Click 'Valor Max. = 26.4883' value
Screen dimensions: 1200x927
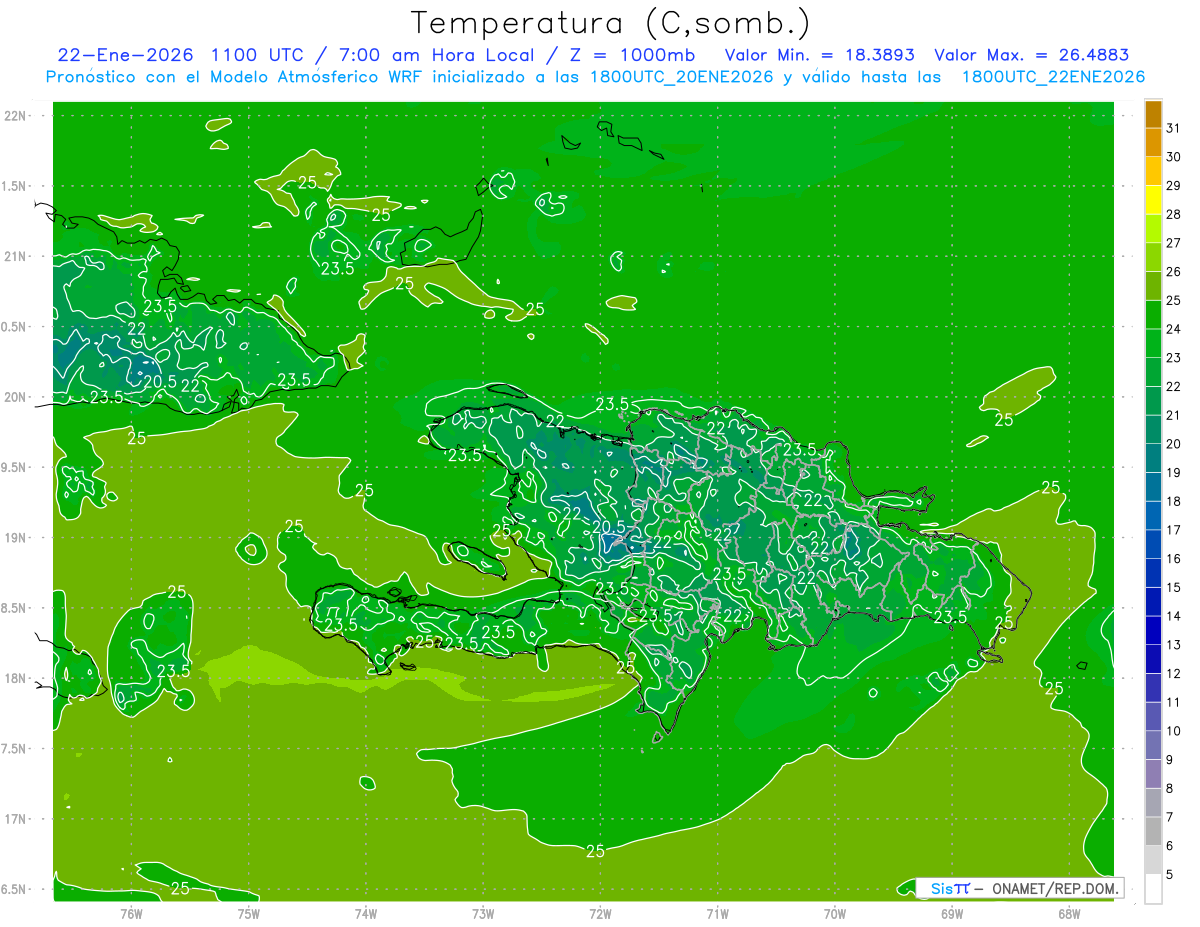coord(1031,55)
